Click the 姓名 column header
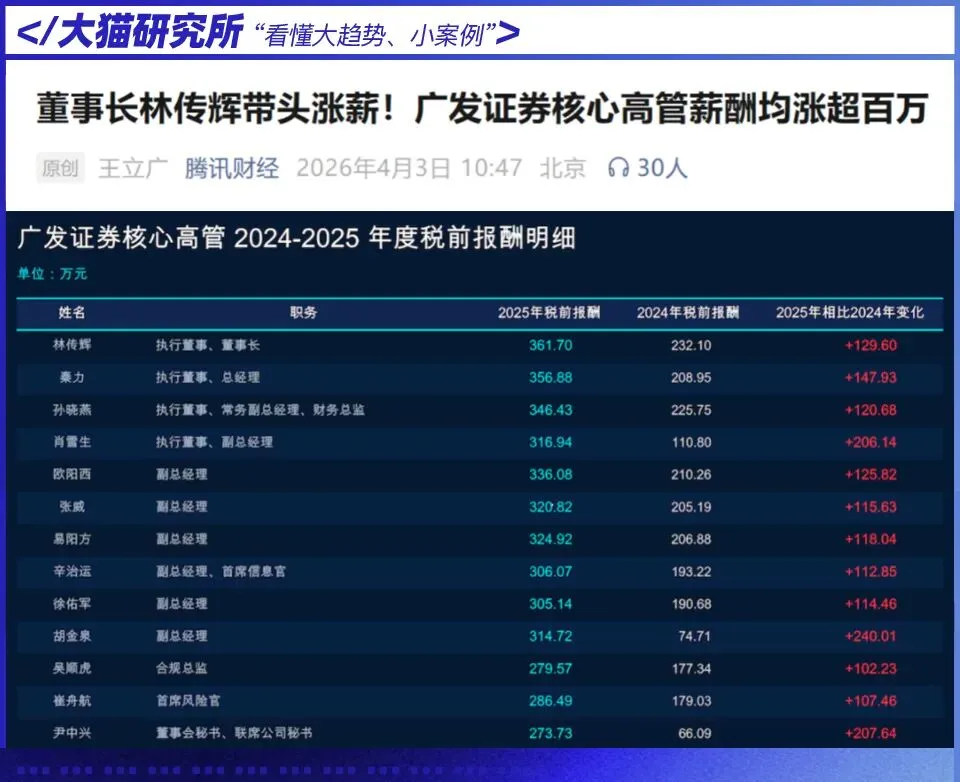The image size is (960, 782). point(72,312)
